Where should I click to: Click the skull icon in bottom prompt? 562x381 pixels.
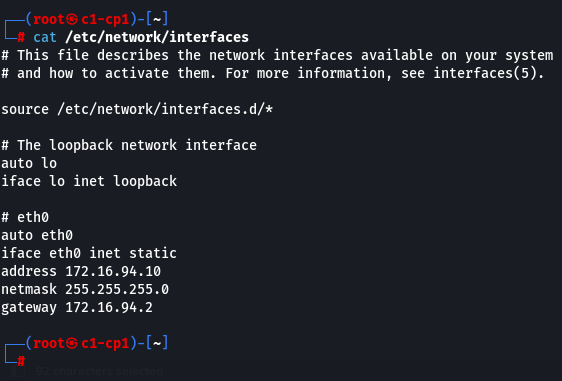pos(72,343)
